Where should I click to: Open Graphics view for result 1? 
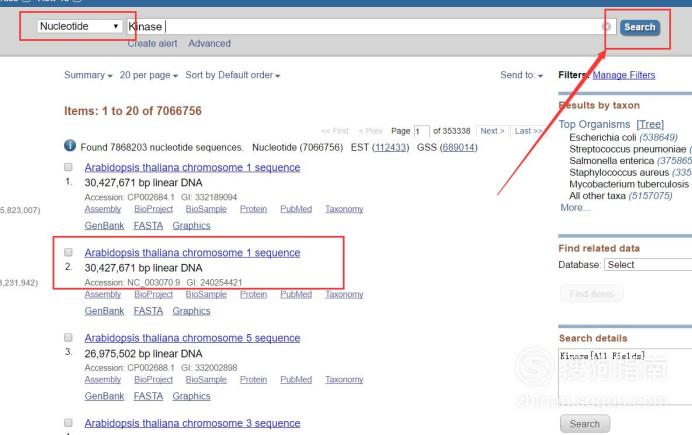click(x=191, y=225)
